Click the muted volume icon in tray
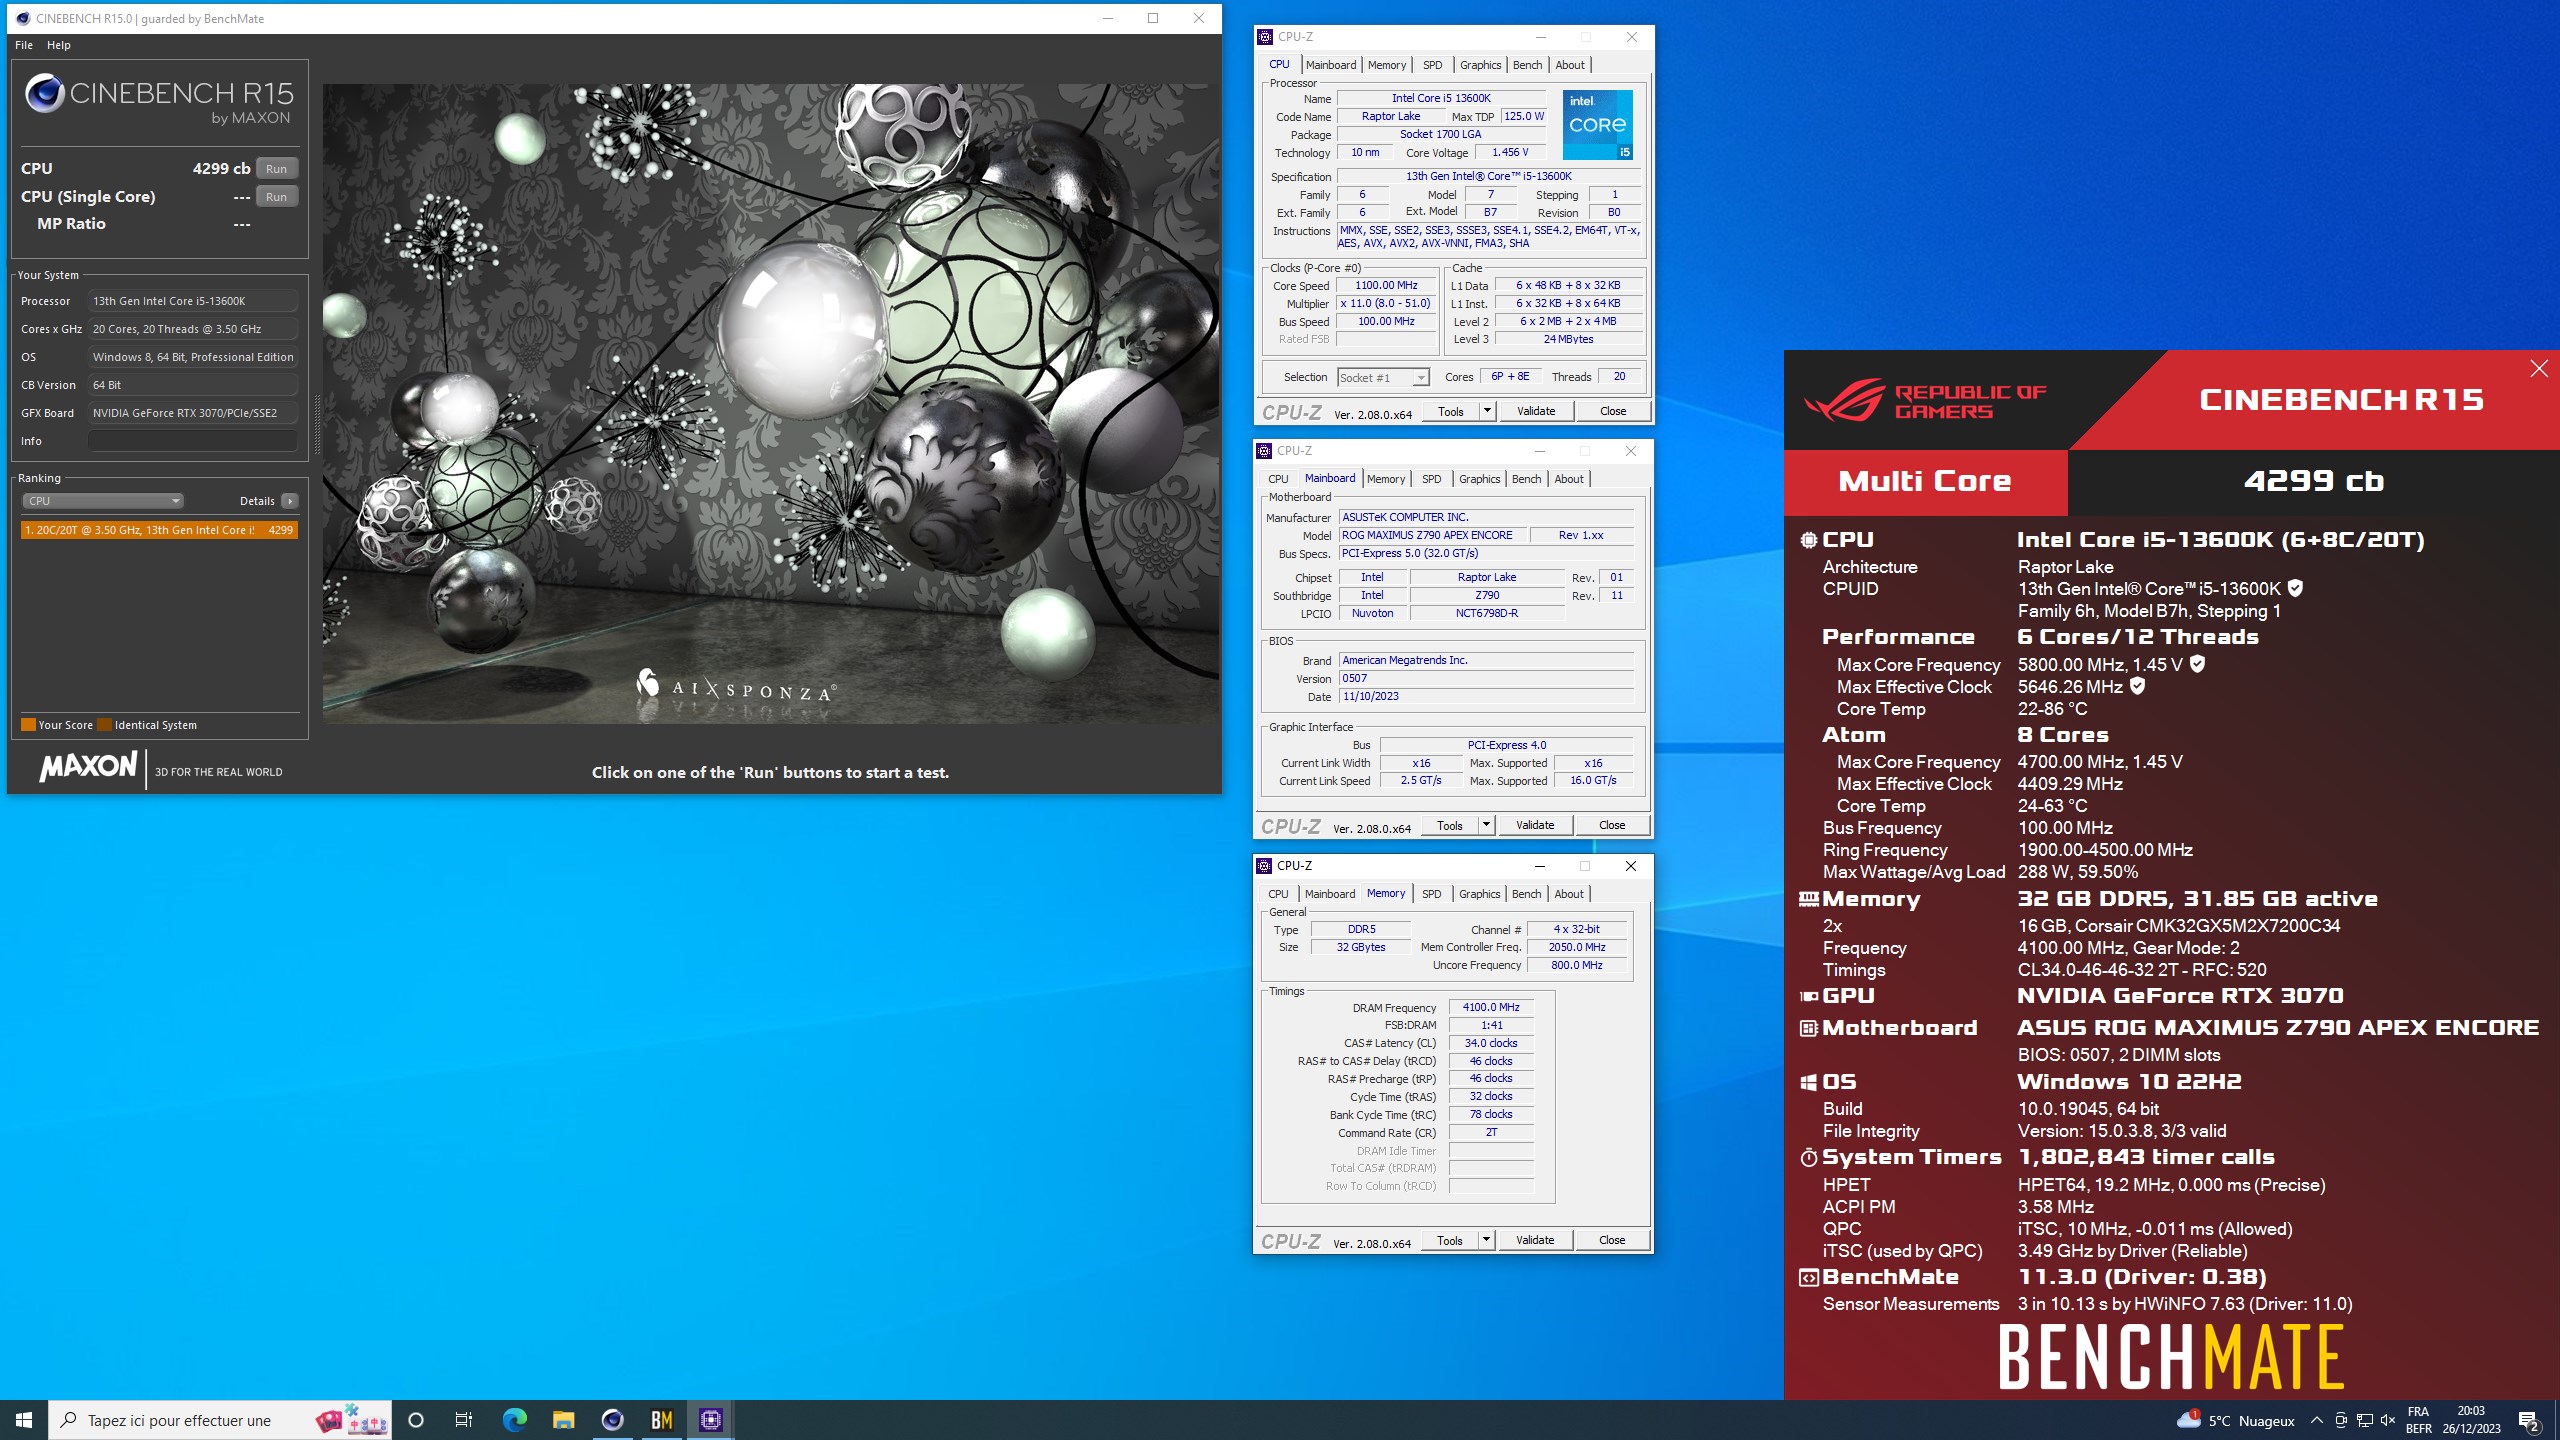The image size is (2560, 1440). 2388,1420
